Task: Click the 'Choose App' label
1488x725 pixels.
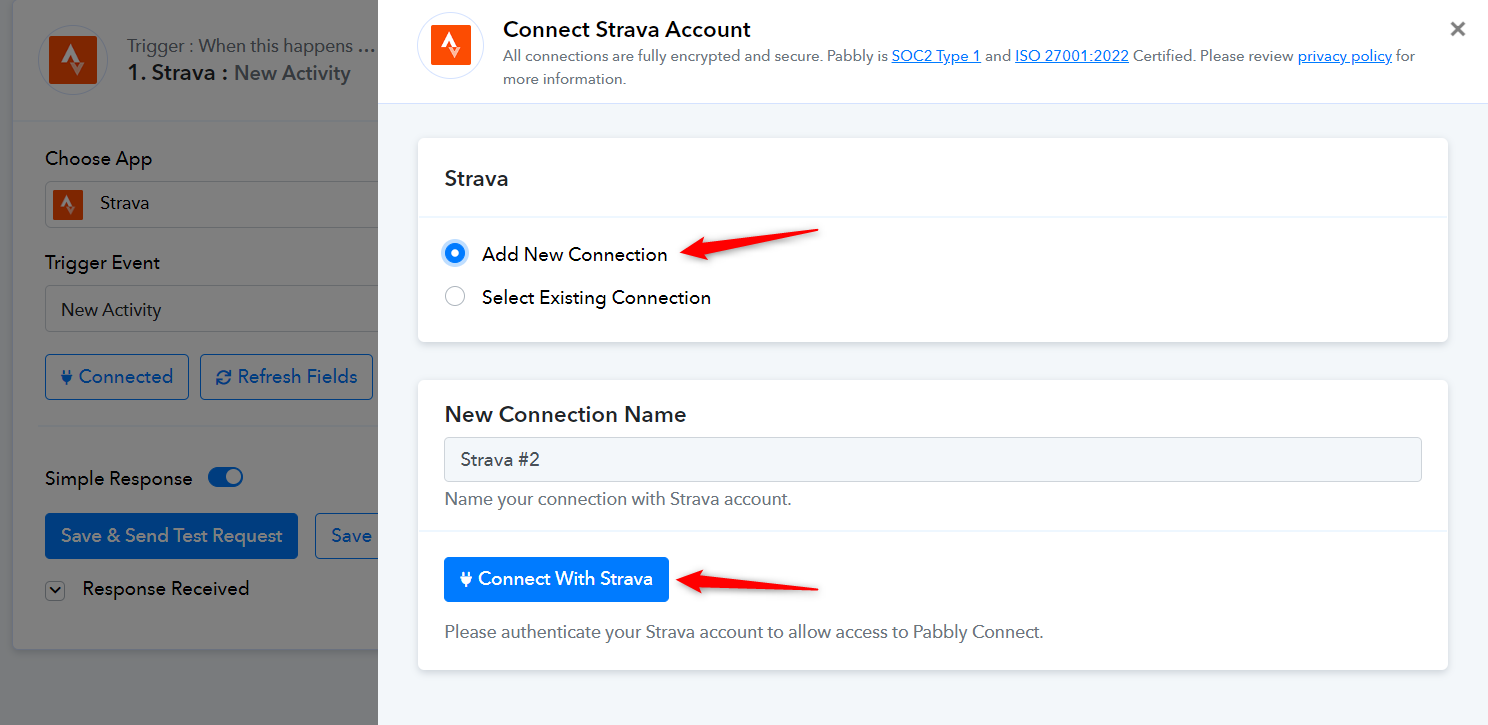Action: tap(99, 159)
